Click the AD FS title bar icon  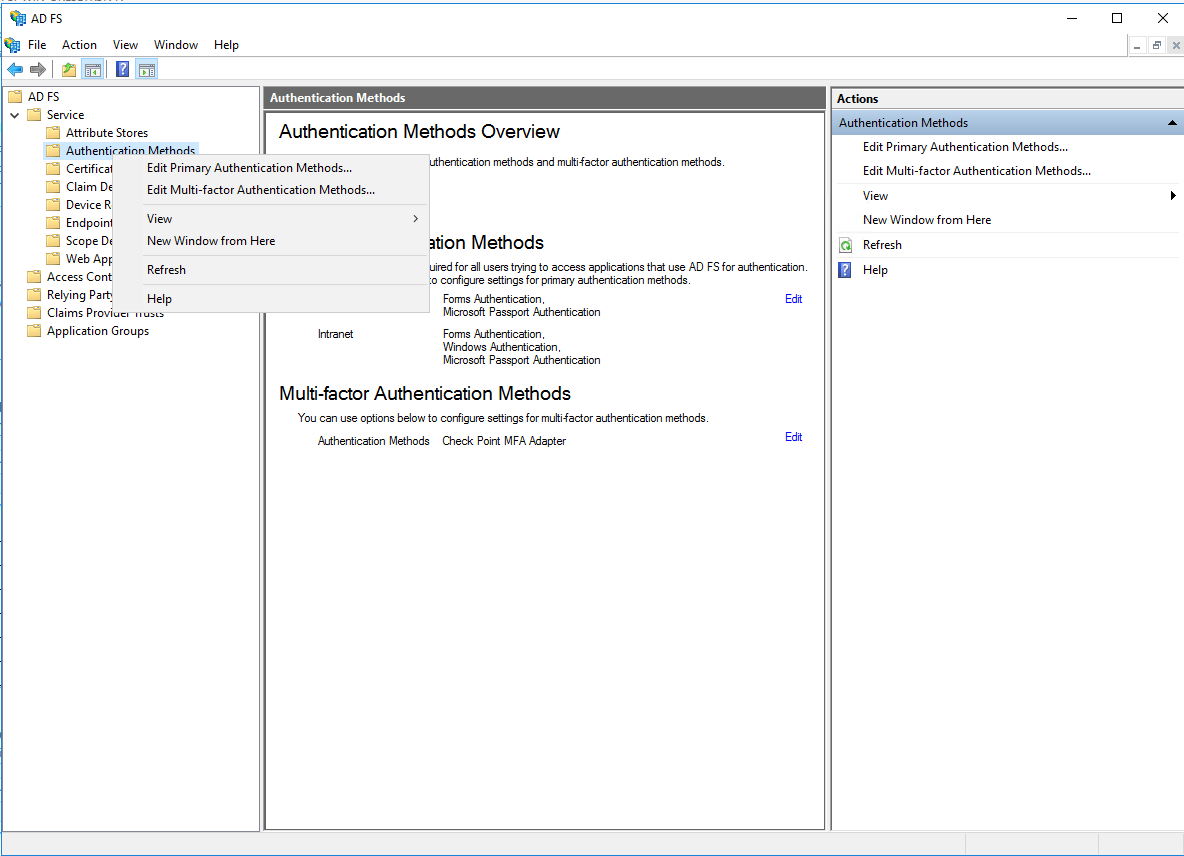(x=17, y=18)
